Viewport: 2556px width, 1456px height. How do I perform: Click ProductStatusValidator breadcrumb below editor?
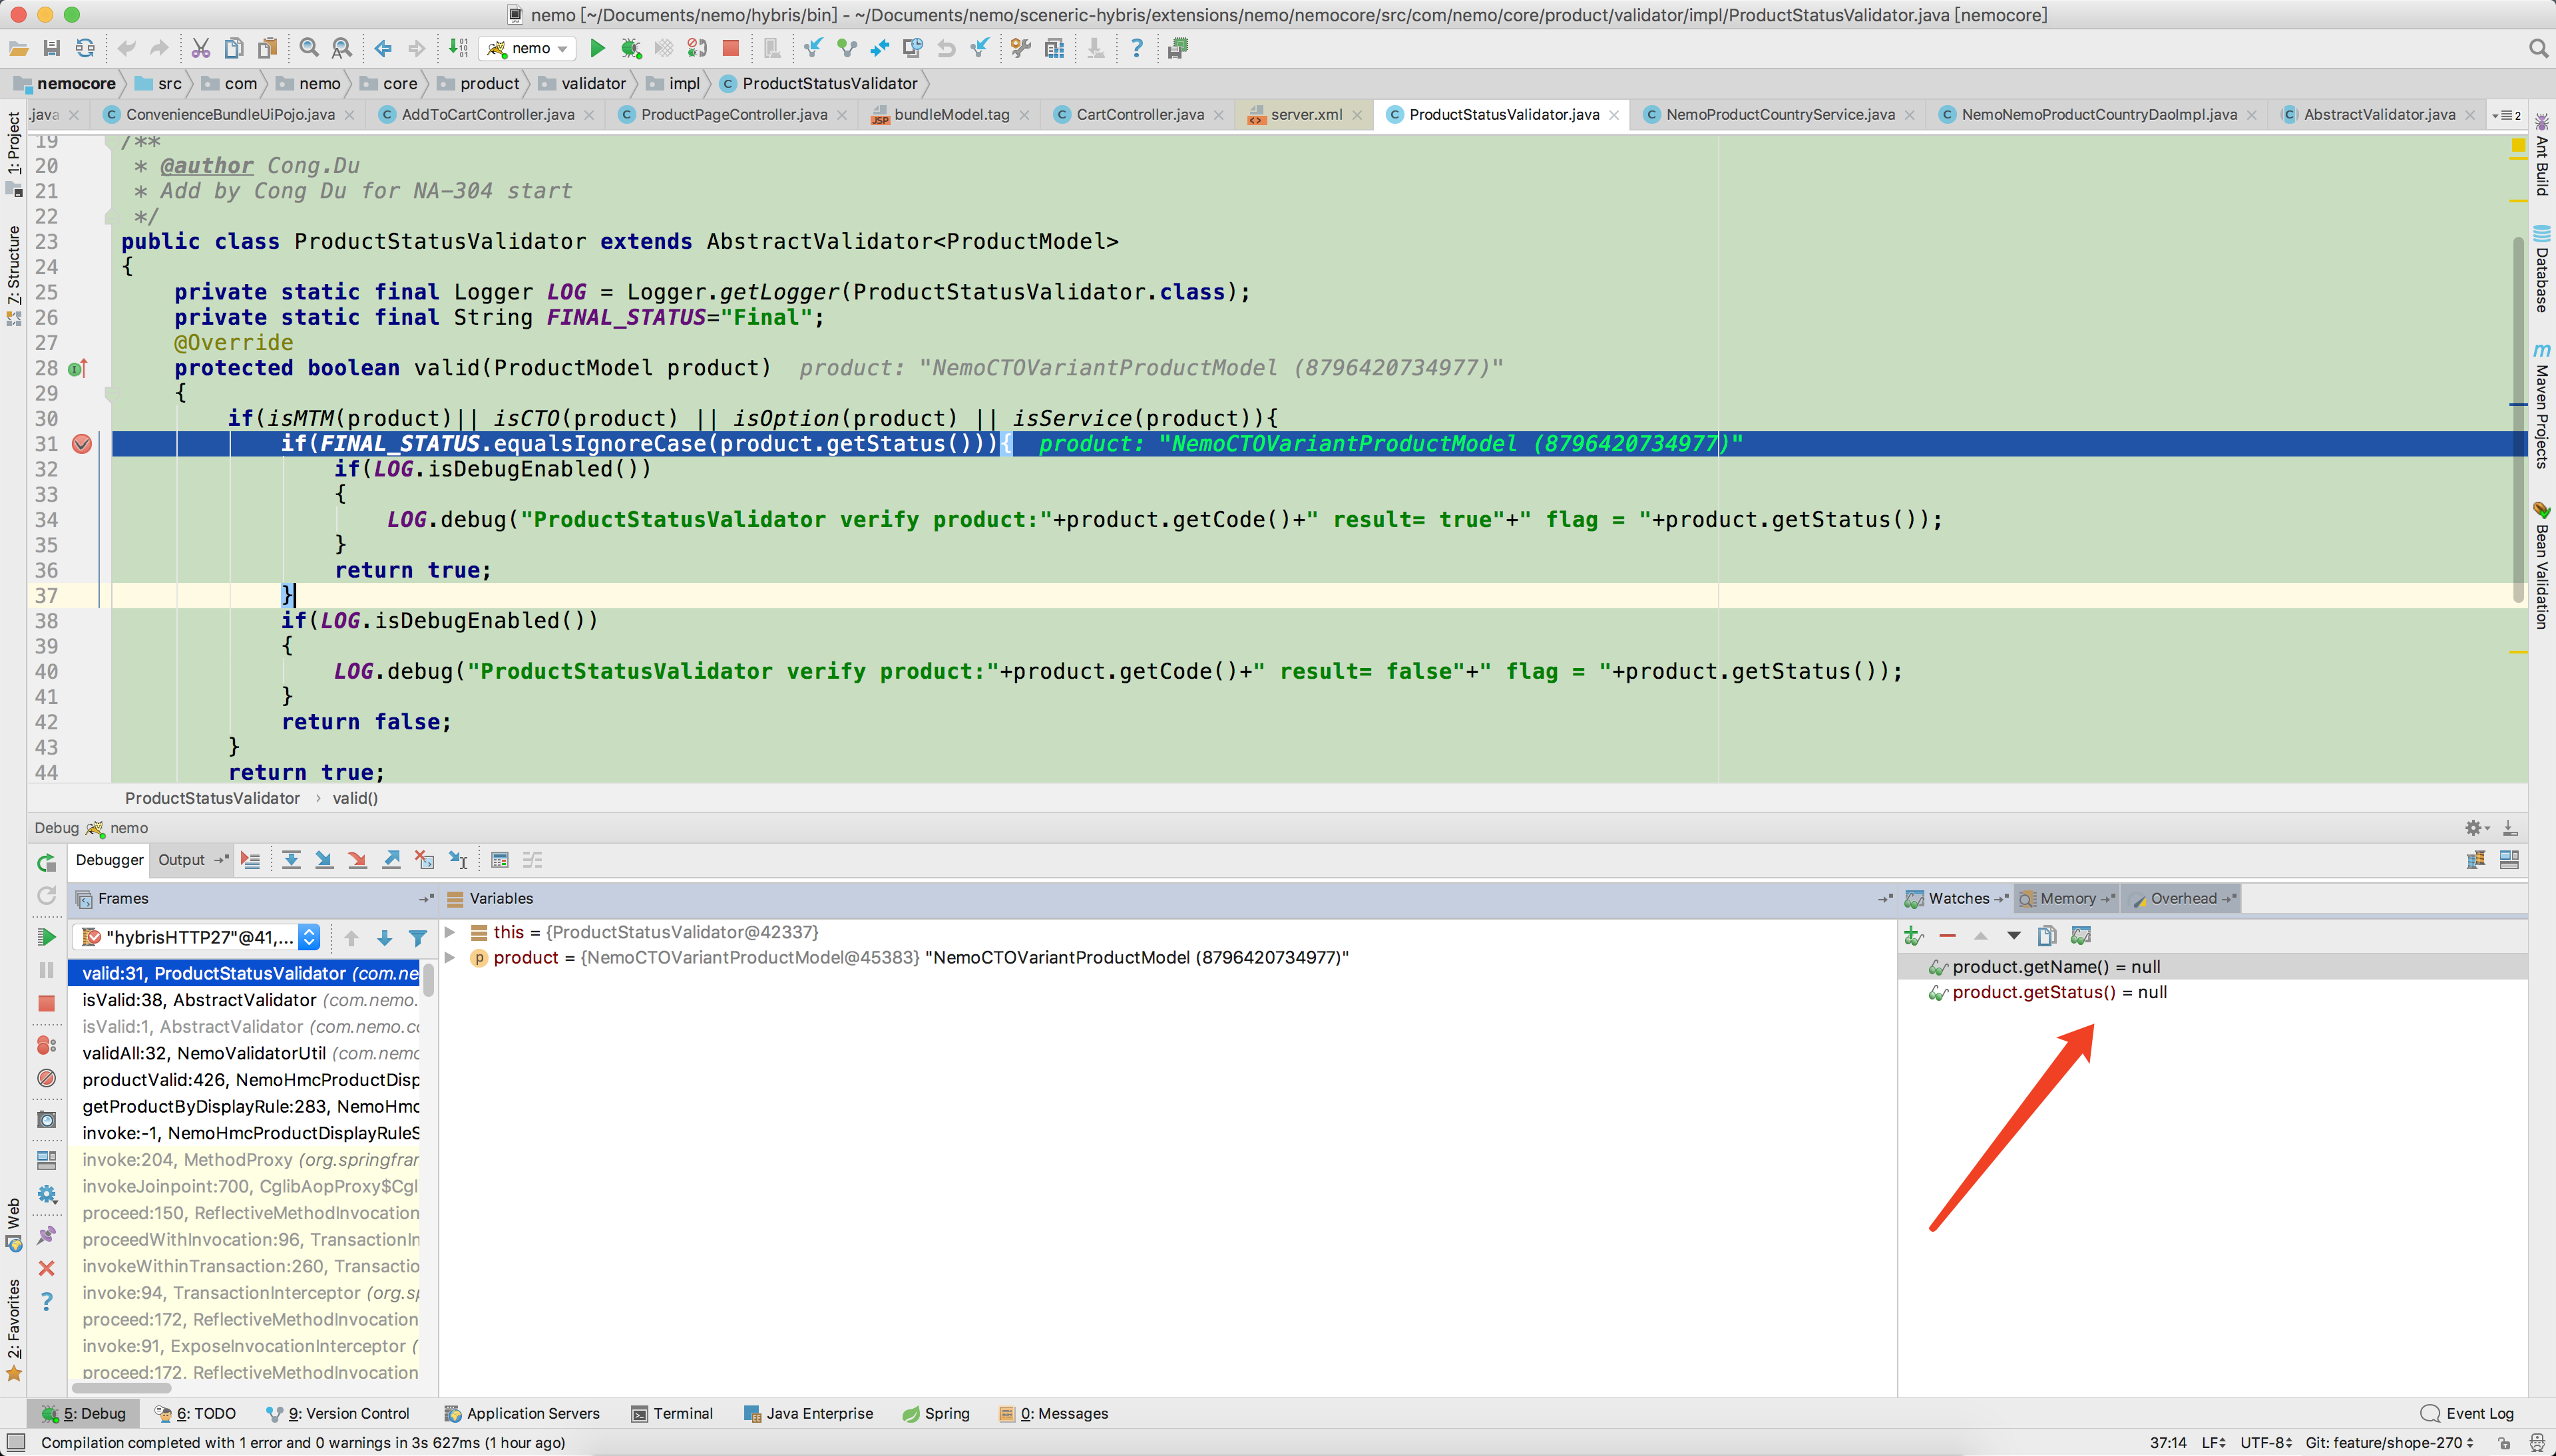pos(212,798)
